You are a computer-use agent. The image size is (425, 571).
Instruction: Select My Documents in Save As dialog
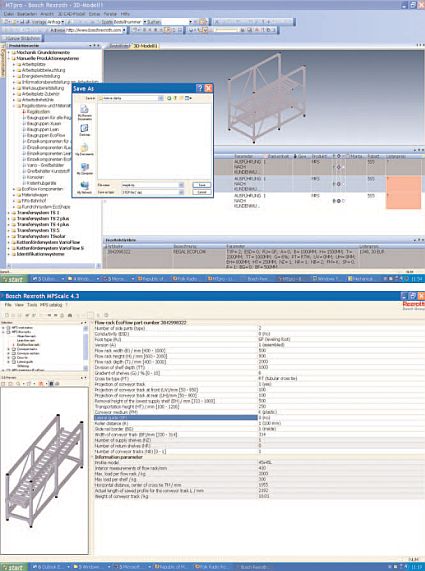point(84,150)
